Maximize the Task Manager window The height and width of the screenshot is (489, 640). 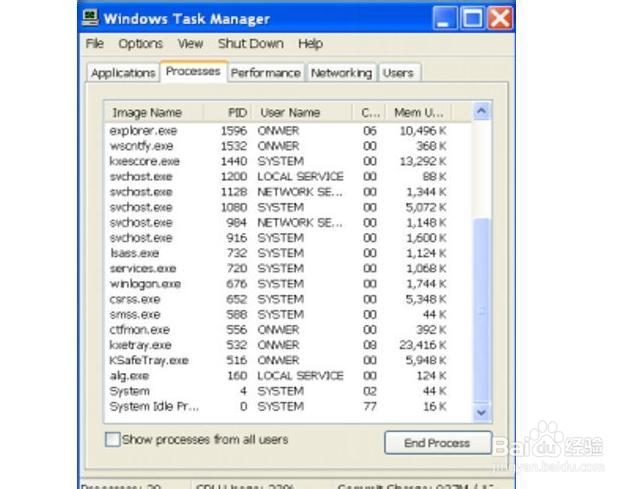[472, 19]
